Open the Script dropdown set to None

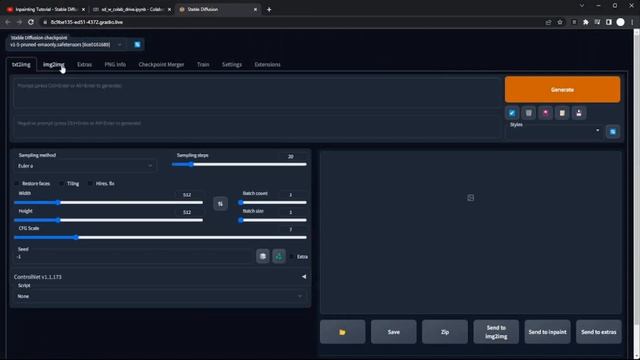[160, 296]
